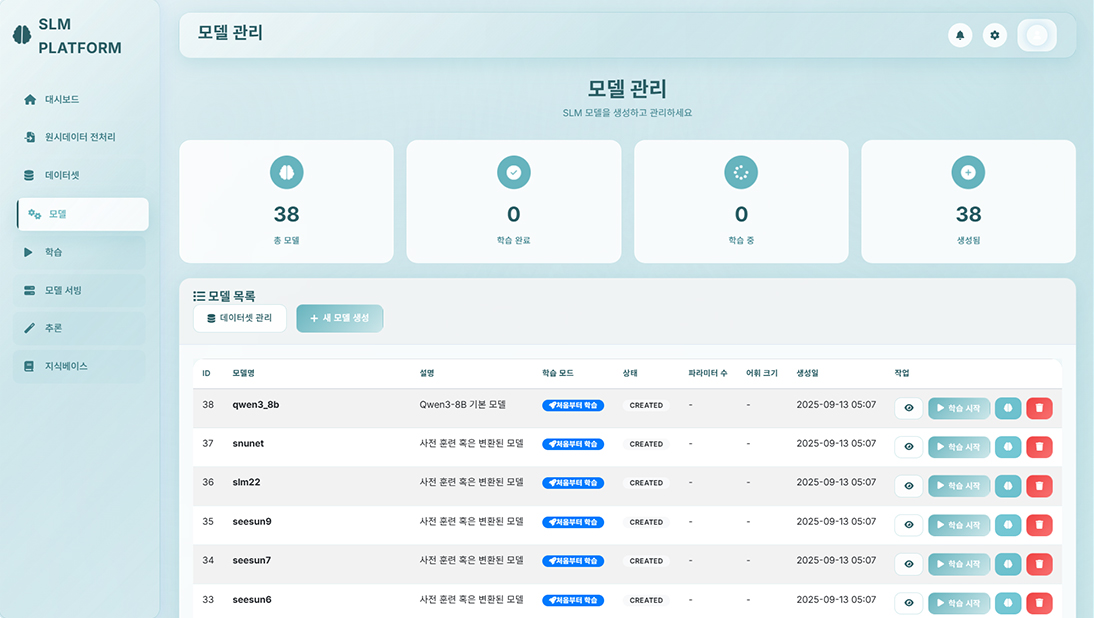
Task: Click the notification bell icon
Action: coord(960,35)
